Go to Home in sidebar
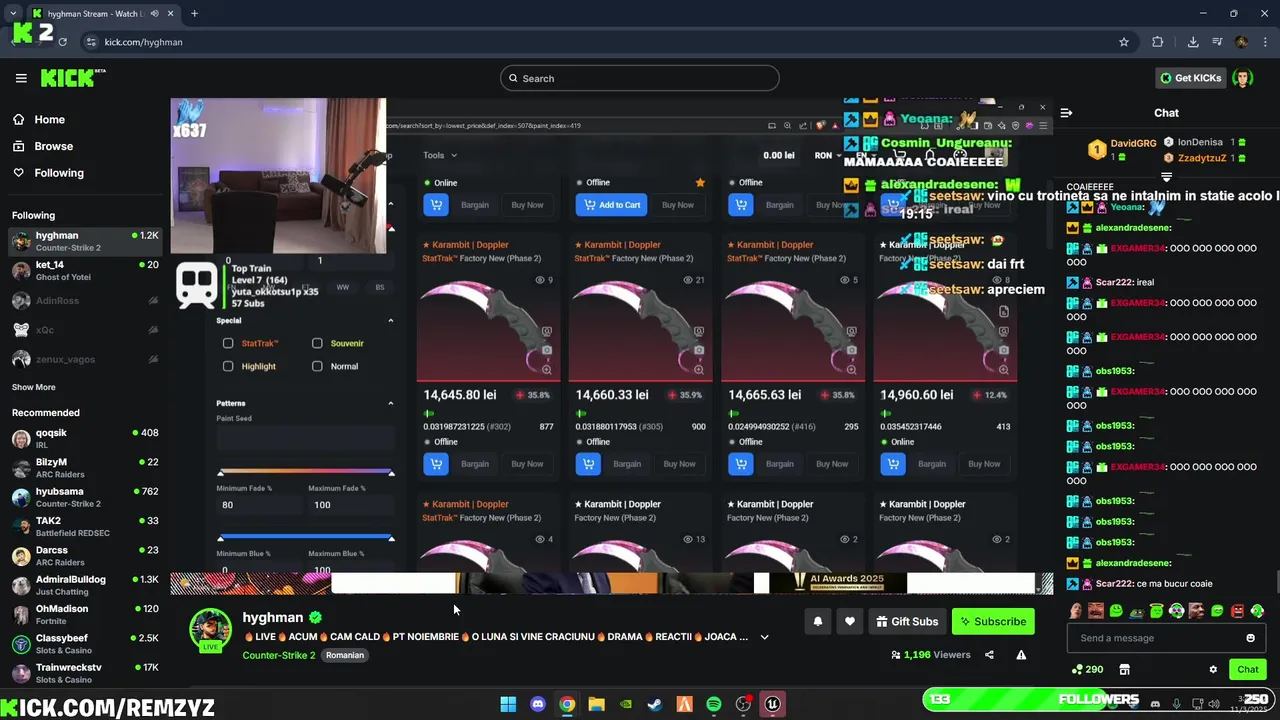 (x=49, y=119)
